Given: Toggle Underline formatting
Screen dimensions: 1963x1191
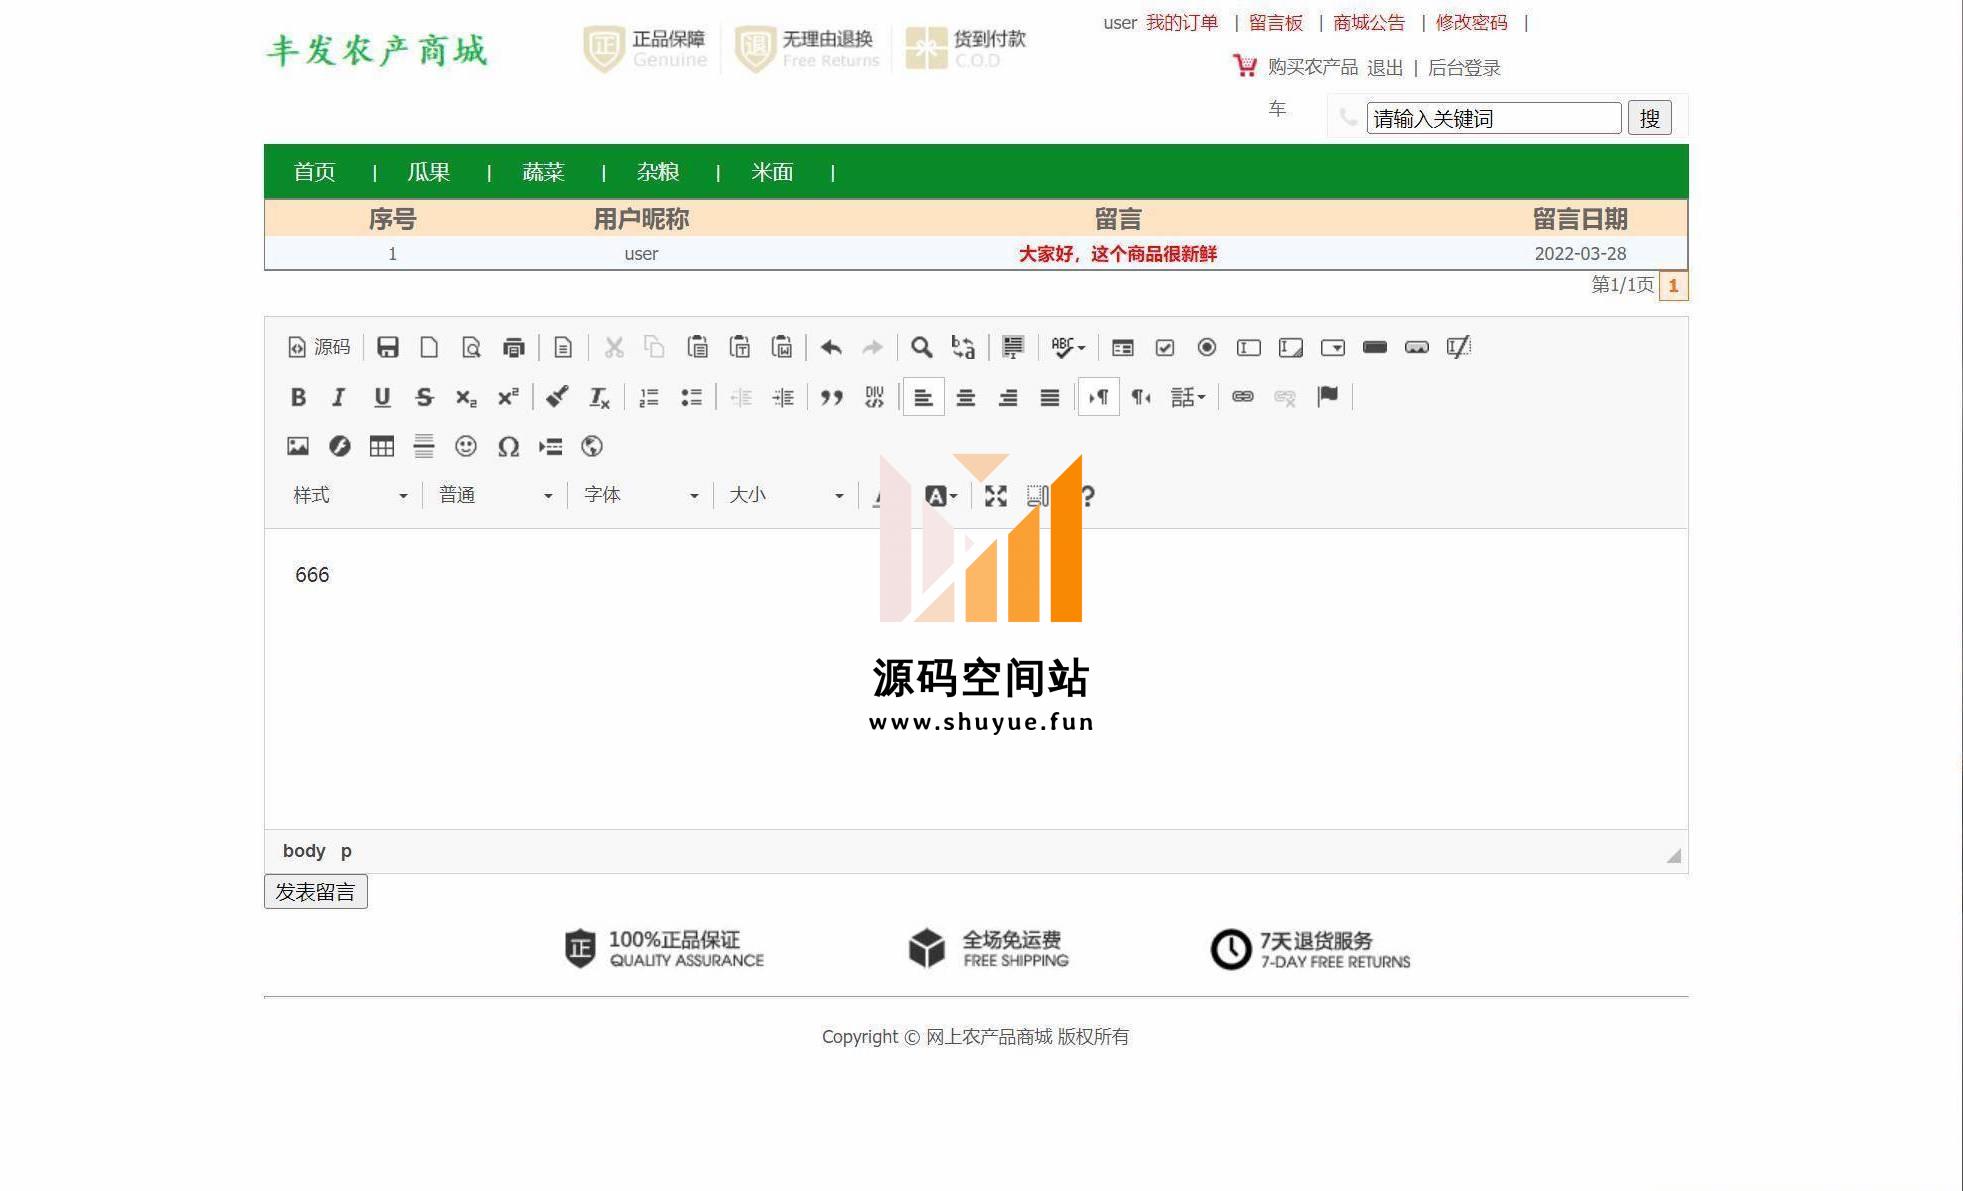Looking at the screenshot, I should (x=382, y=397).
